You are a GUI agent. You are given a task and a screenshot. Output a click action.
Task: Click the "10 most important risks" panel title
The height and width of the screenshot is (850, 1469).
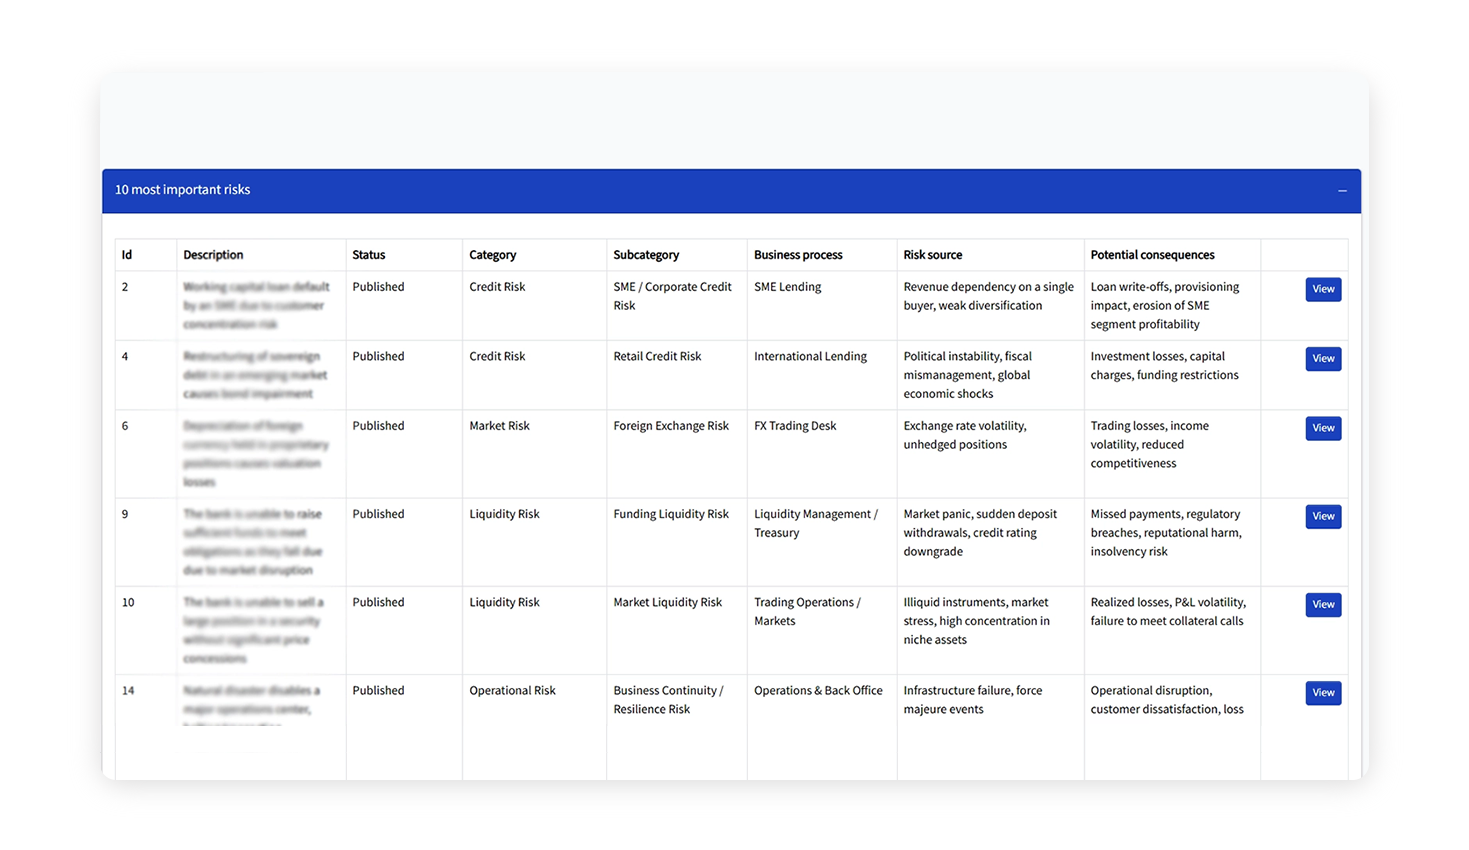[x=182, y=190]
